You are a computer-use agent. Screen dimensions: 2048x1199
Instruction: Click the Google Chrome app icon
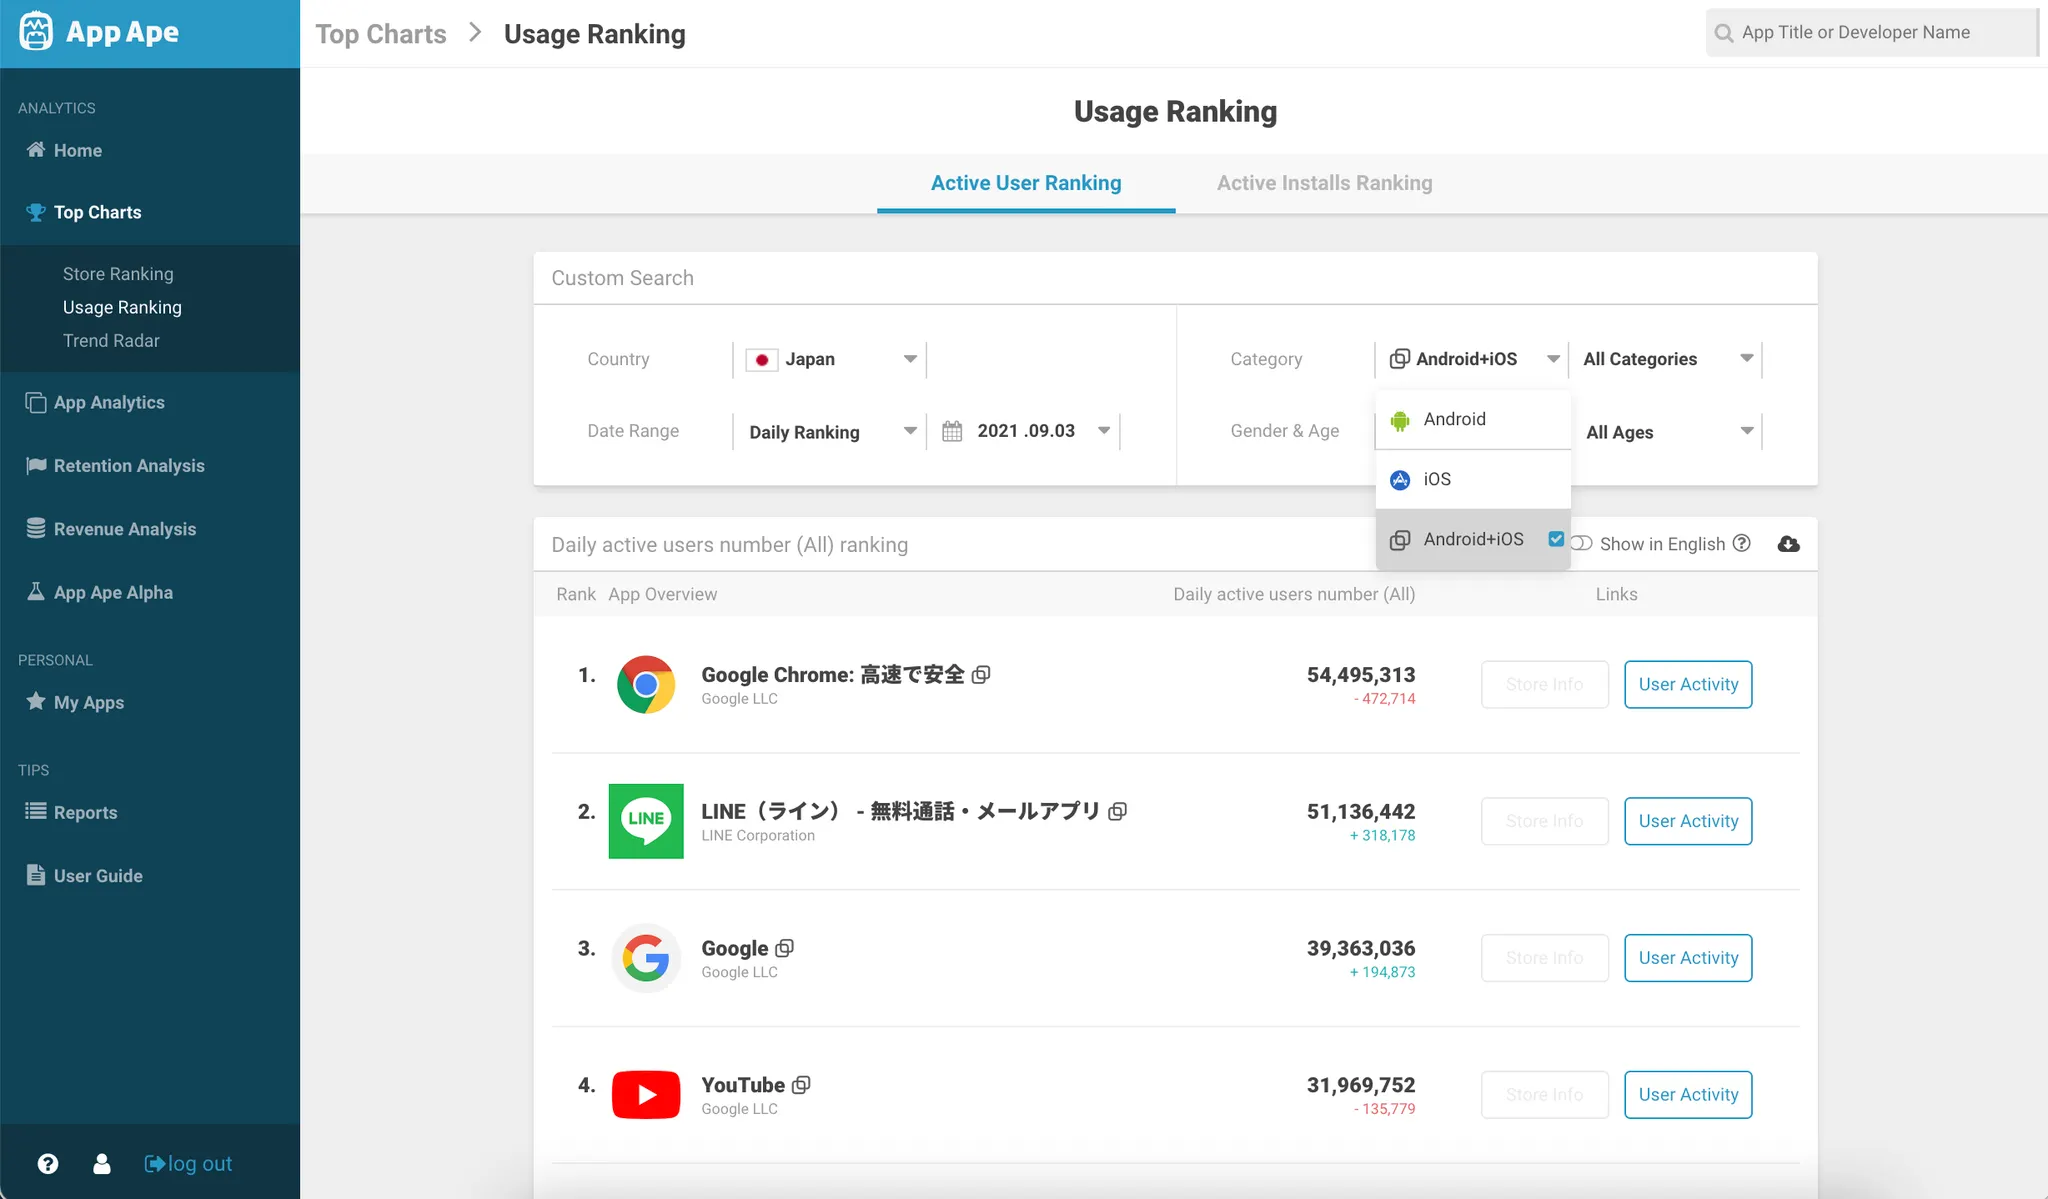click(x=646, y=685)
